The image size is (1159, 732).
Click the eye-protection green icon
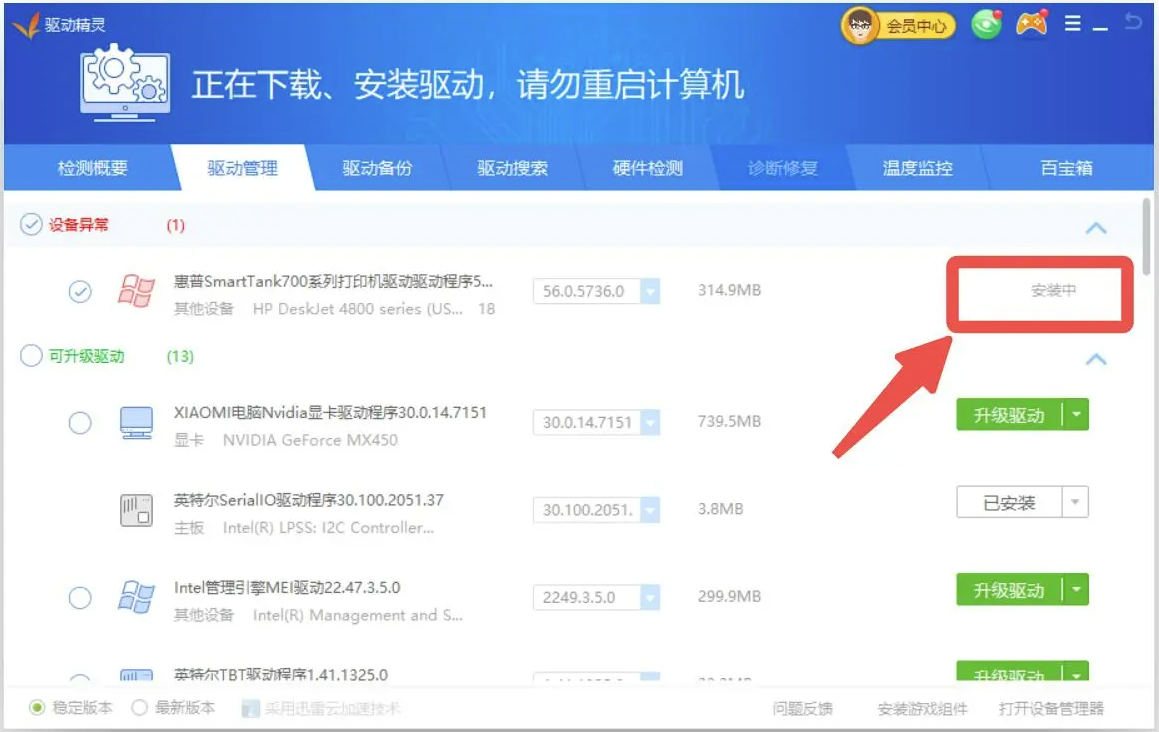pos(985,25)
